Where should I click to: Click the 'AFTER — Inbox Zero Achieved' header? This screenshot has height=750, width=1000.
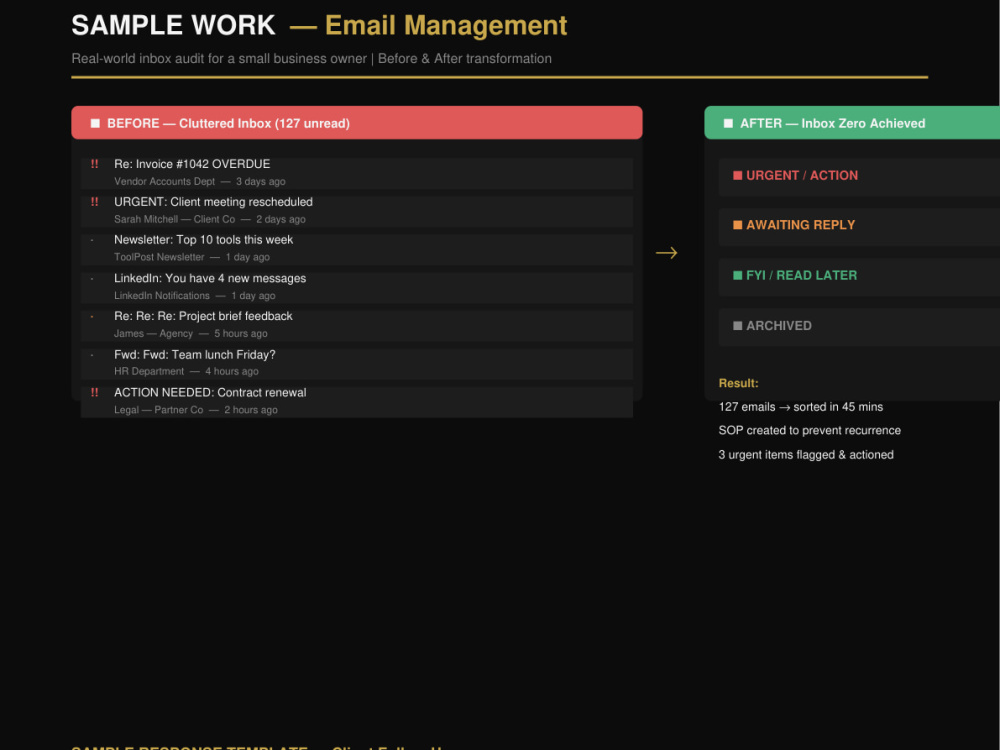tap(852, 122)
